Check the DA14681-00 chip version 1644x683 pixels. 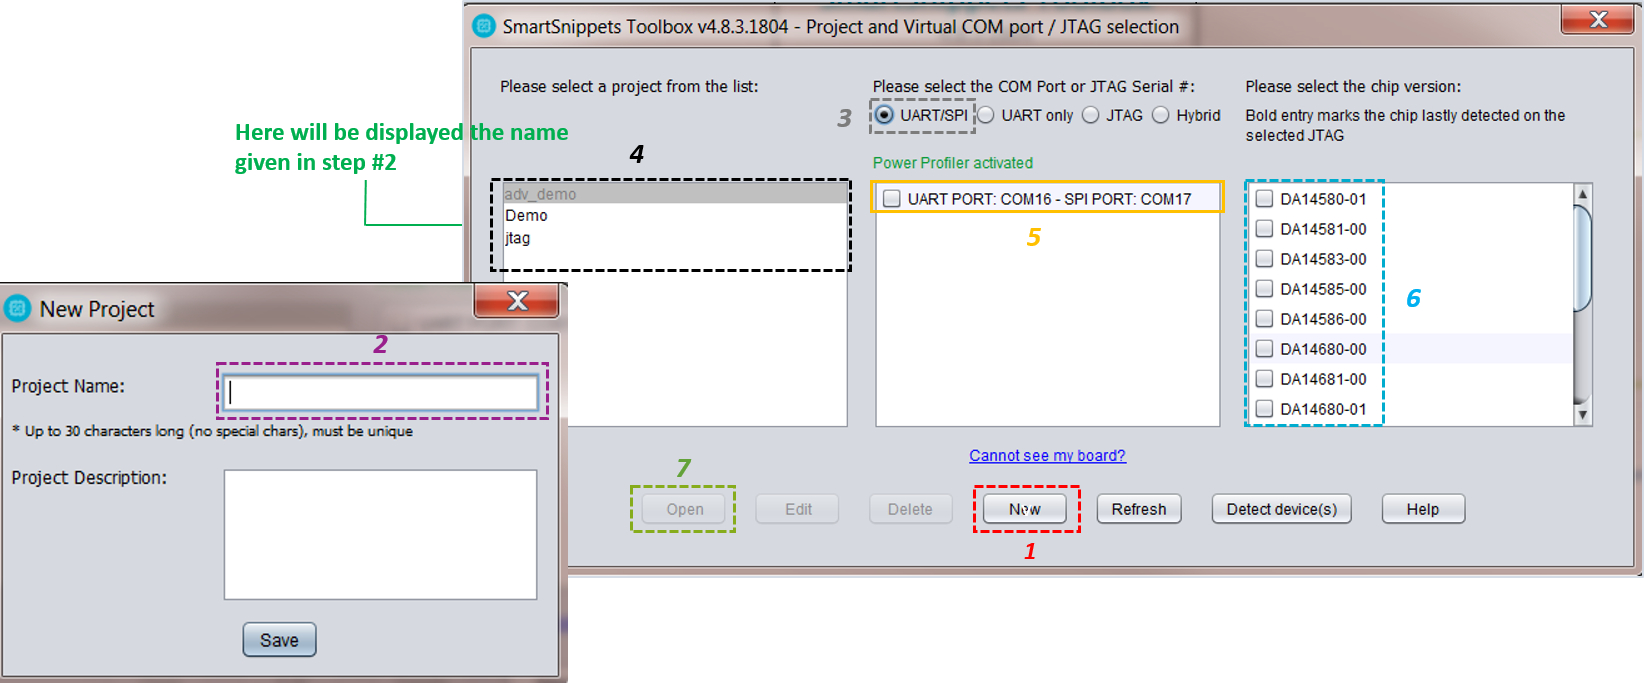coord(1264,379)
